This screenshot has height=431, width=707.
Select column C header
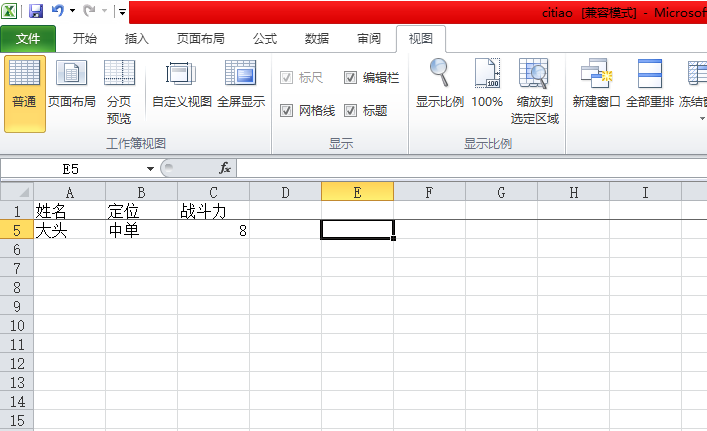tap(214, 192)
